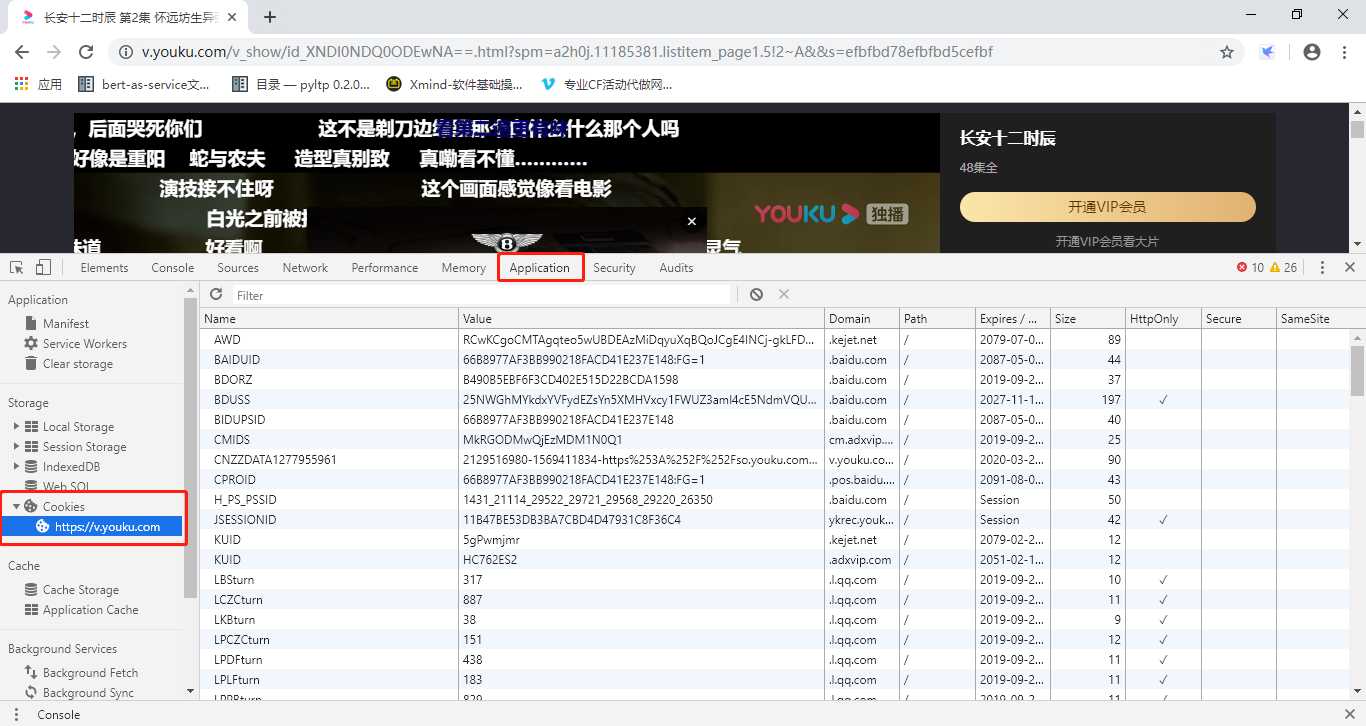Expand the IndexedDB tree node
Viewport: 1366px width, 726px height.
pos(16,467)
